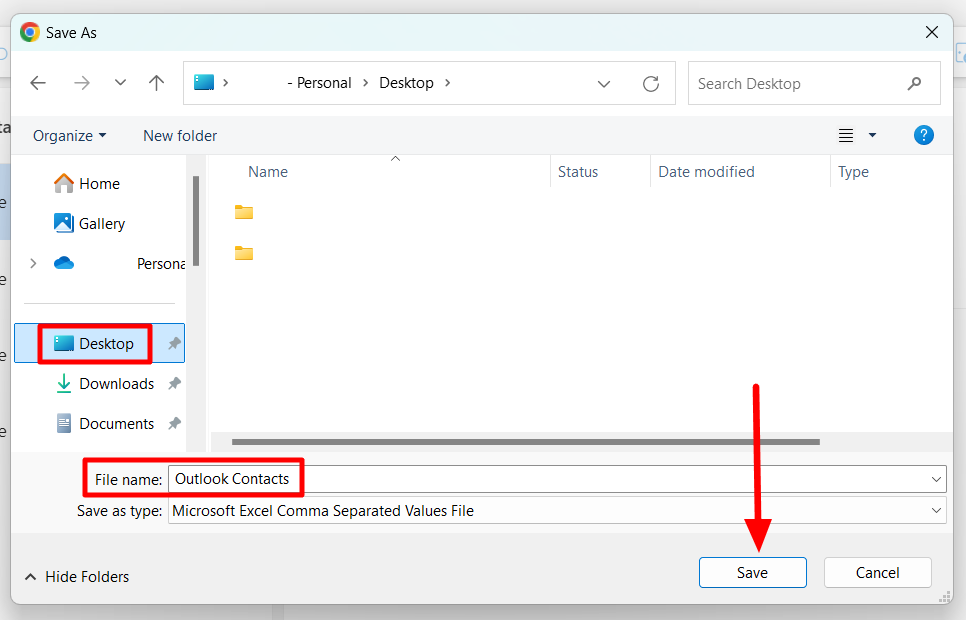Viewport: 966px width, 620px height.
Task: Create a New folder
Action: [x=180, y=136]
